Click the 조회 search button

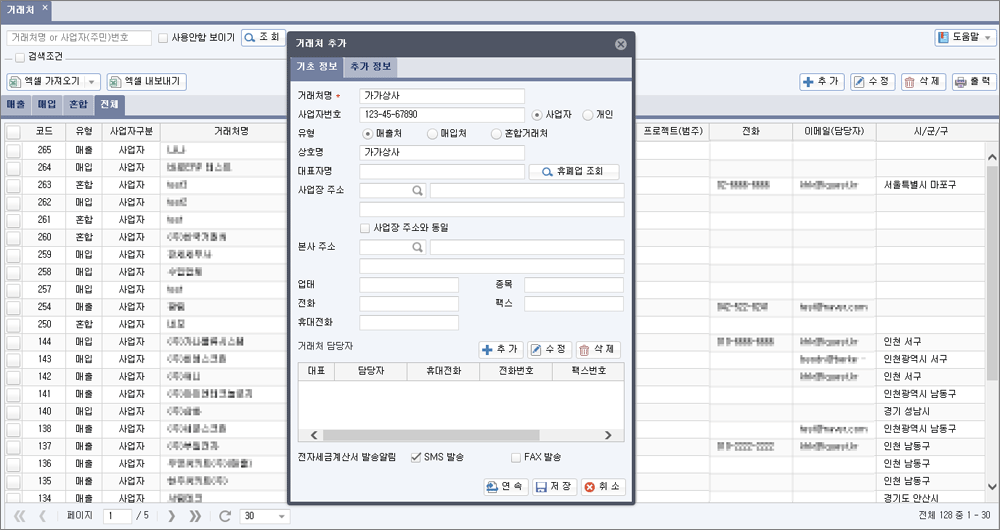(x=263, y=38)
